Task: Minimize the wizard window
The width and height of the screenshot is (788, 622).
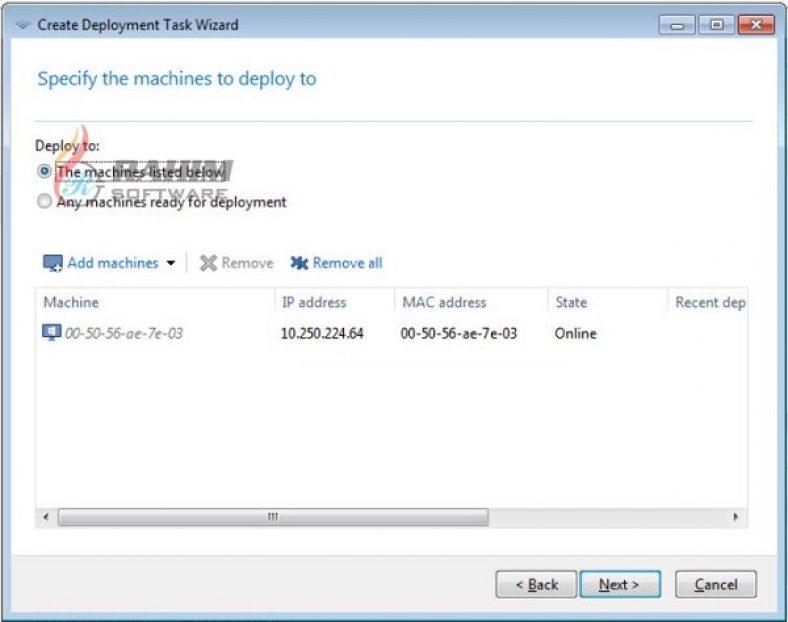Action: (677, 25)
